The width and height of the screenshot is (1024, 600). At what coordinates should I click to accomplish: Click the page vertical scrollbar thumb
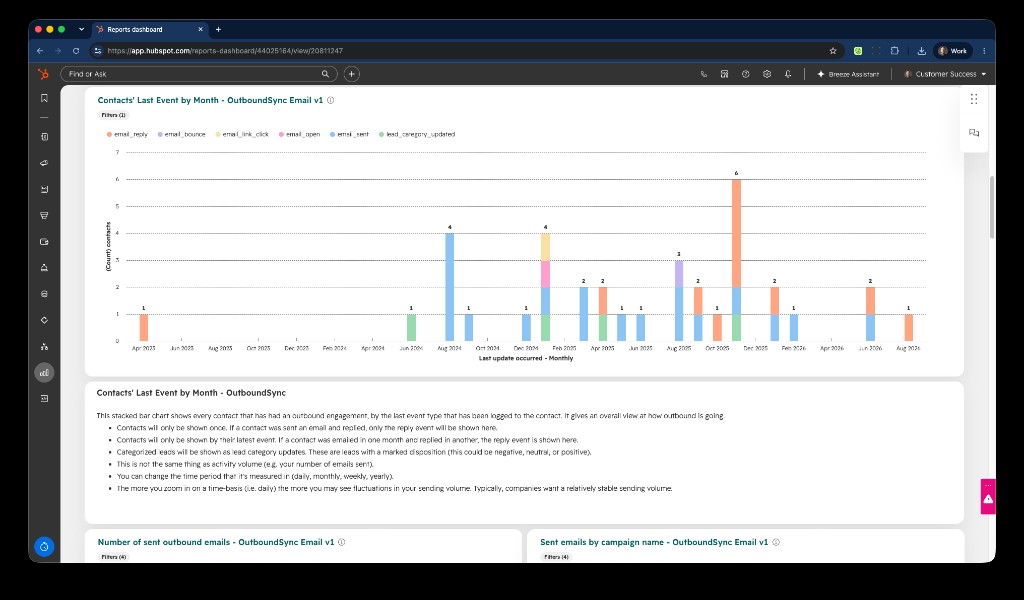991,208
